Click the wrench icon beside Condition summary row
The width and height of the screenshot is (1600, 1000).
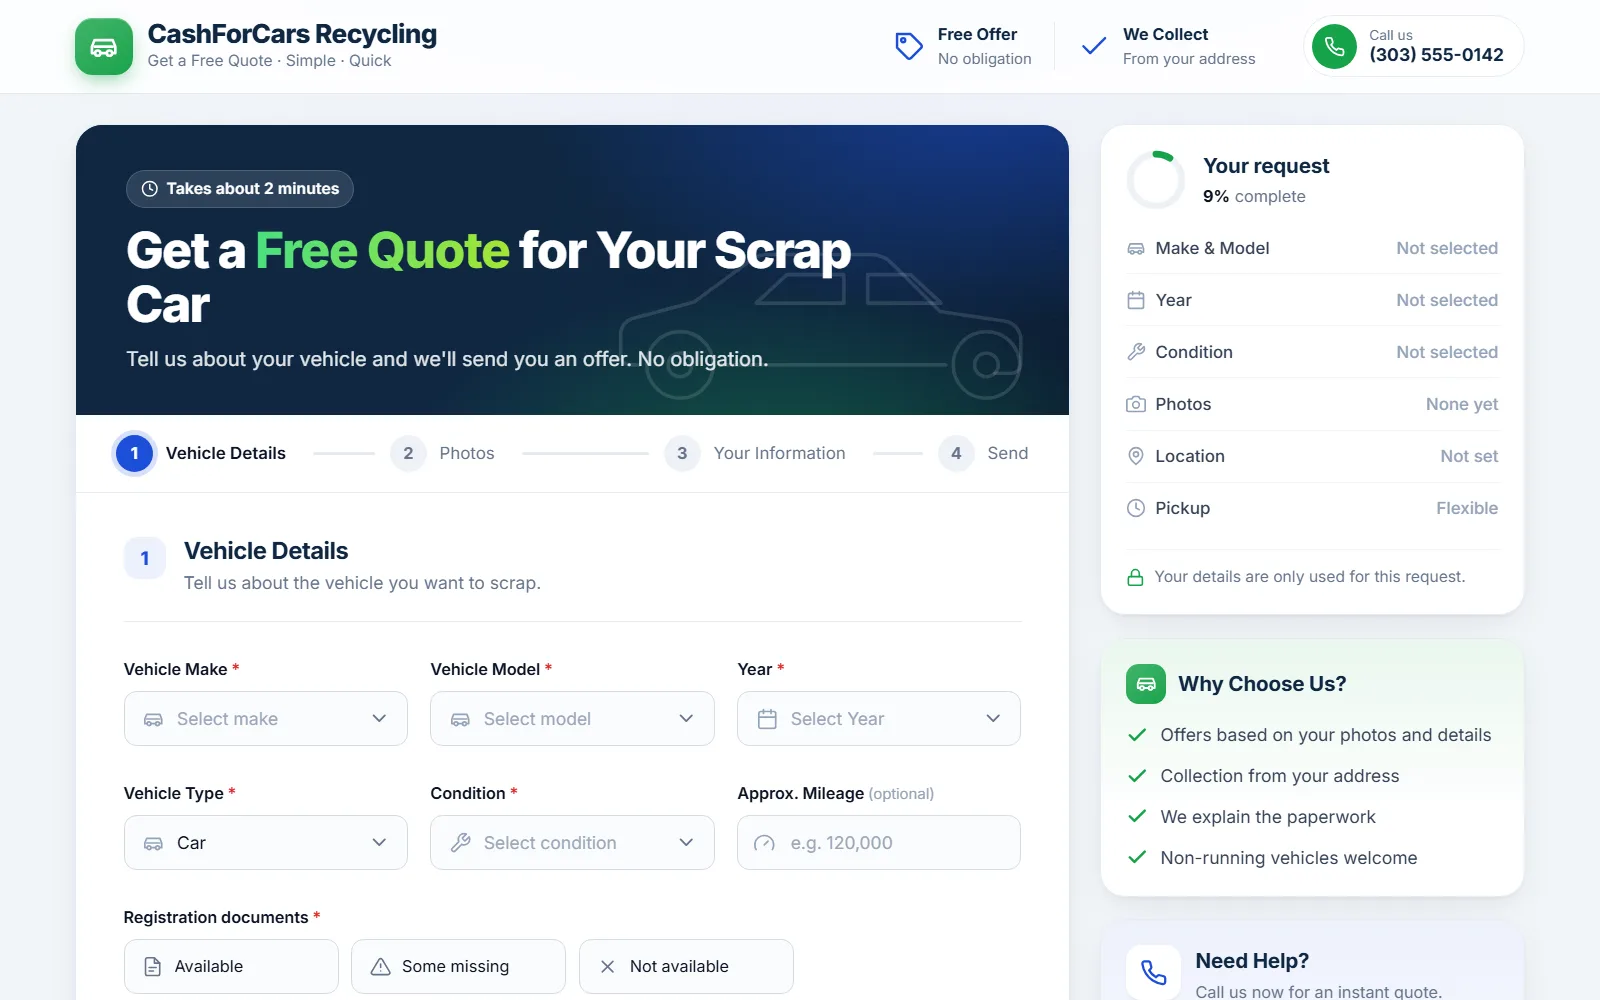(1136, 352)
